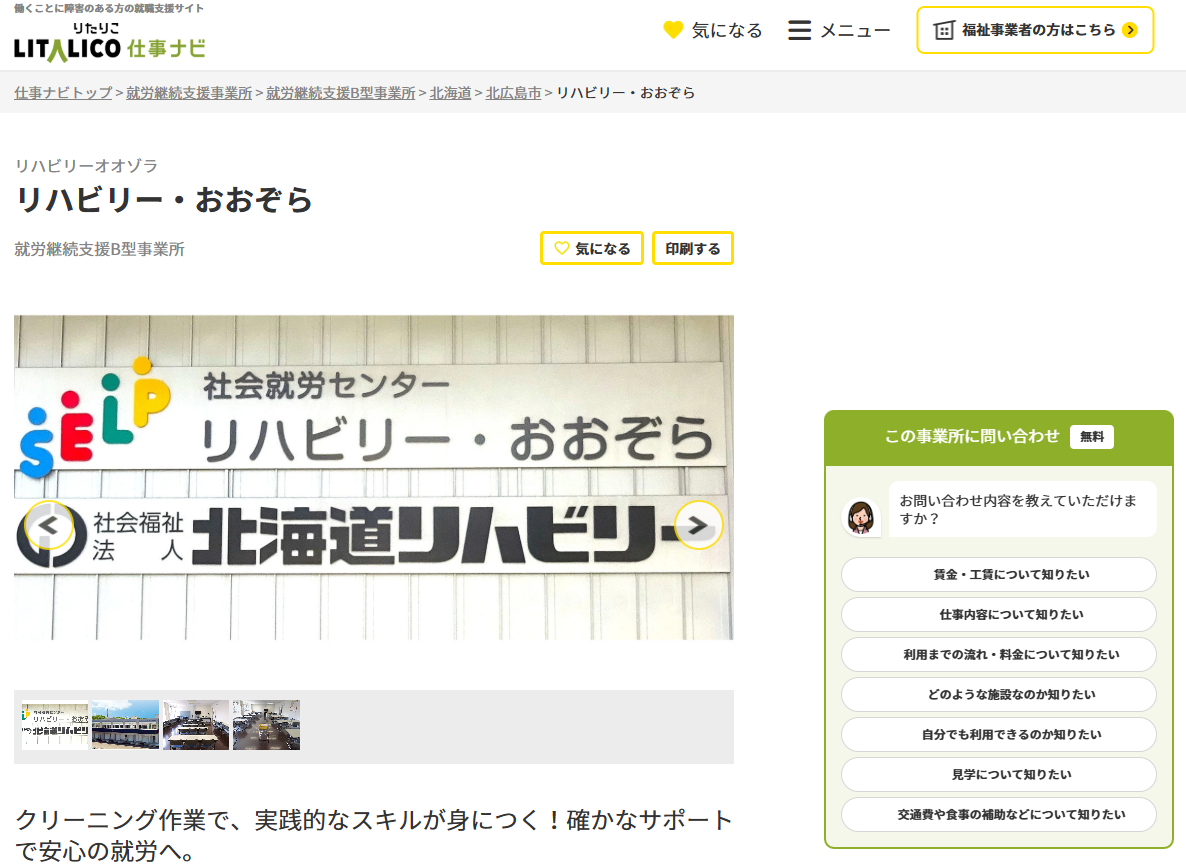Open the hamburger メニュー icon
This screenshot has height=864, width=1186.
(x=799, y=30)
